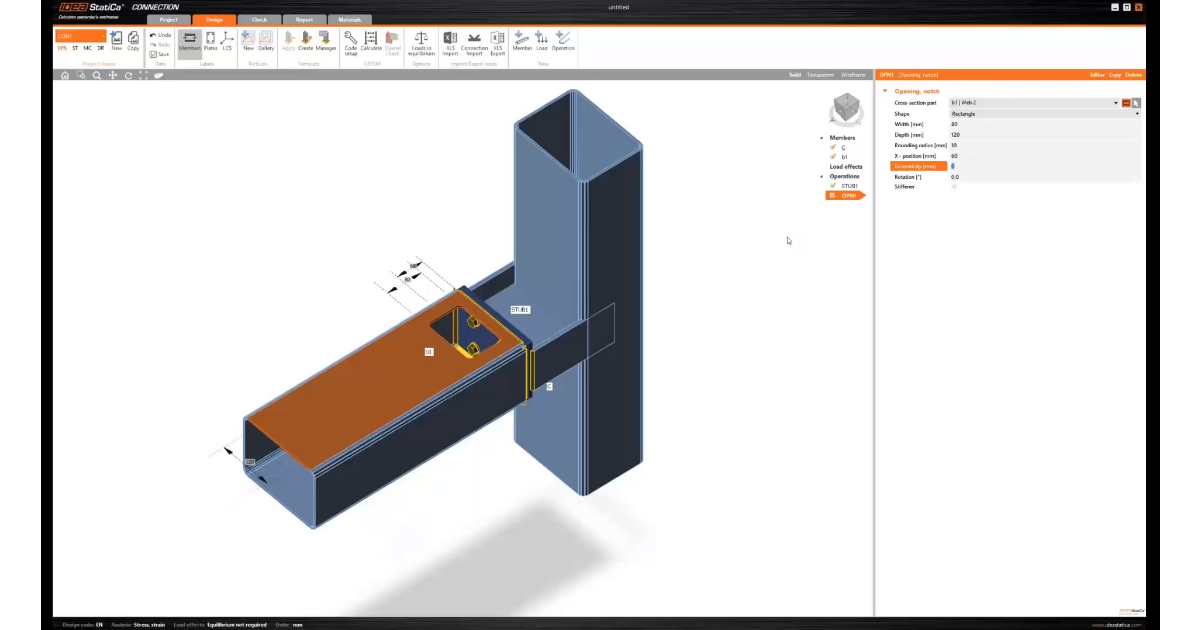The height and width of the screenshot is (630, 1200).
Task: Open the Shape dropdown showing Rectangle
Action: [1044, 114]
